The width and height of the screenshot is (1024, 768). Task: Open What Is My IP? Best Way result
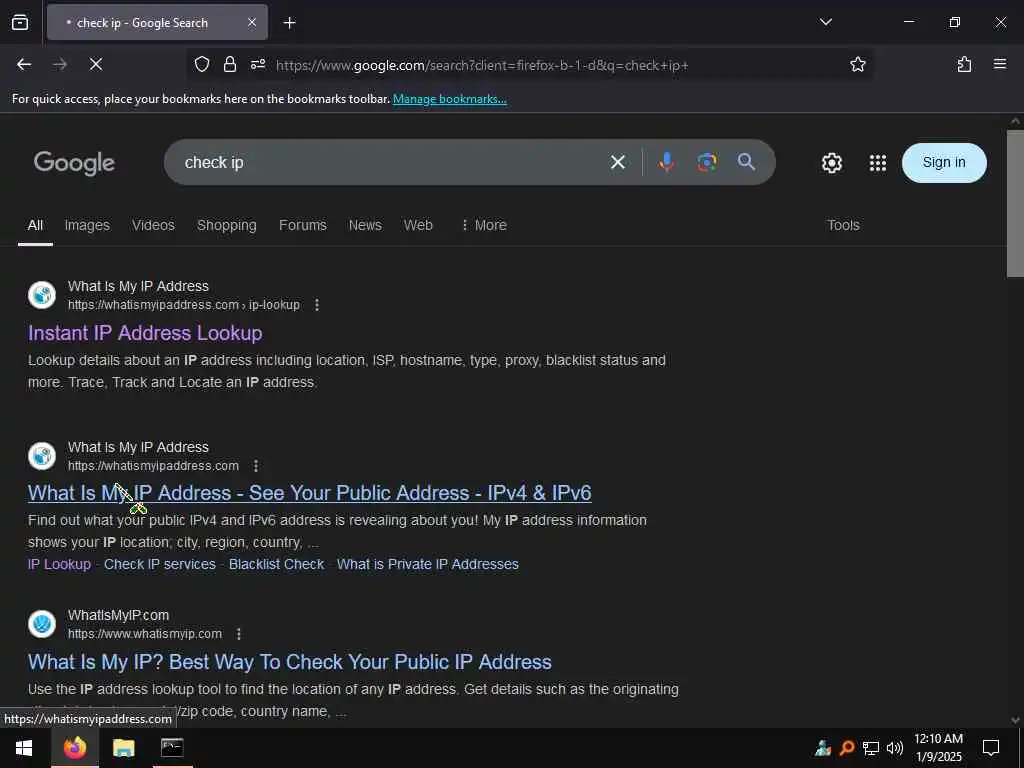tap(289, 662)
